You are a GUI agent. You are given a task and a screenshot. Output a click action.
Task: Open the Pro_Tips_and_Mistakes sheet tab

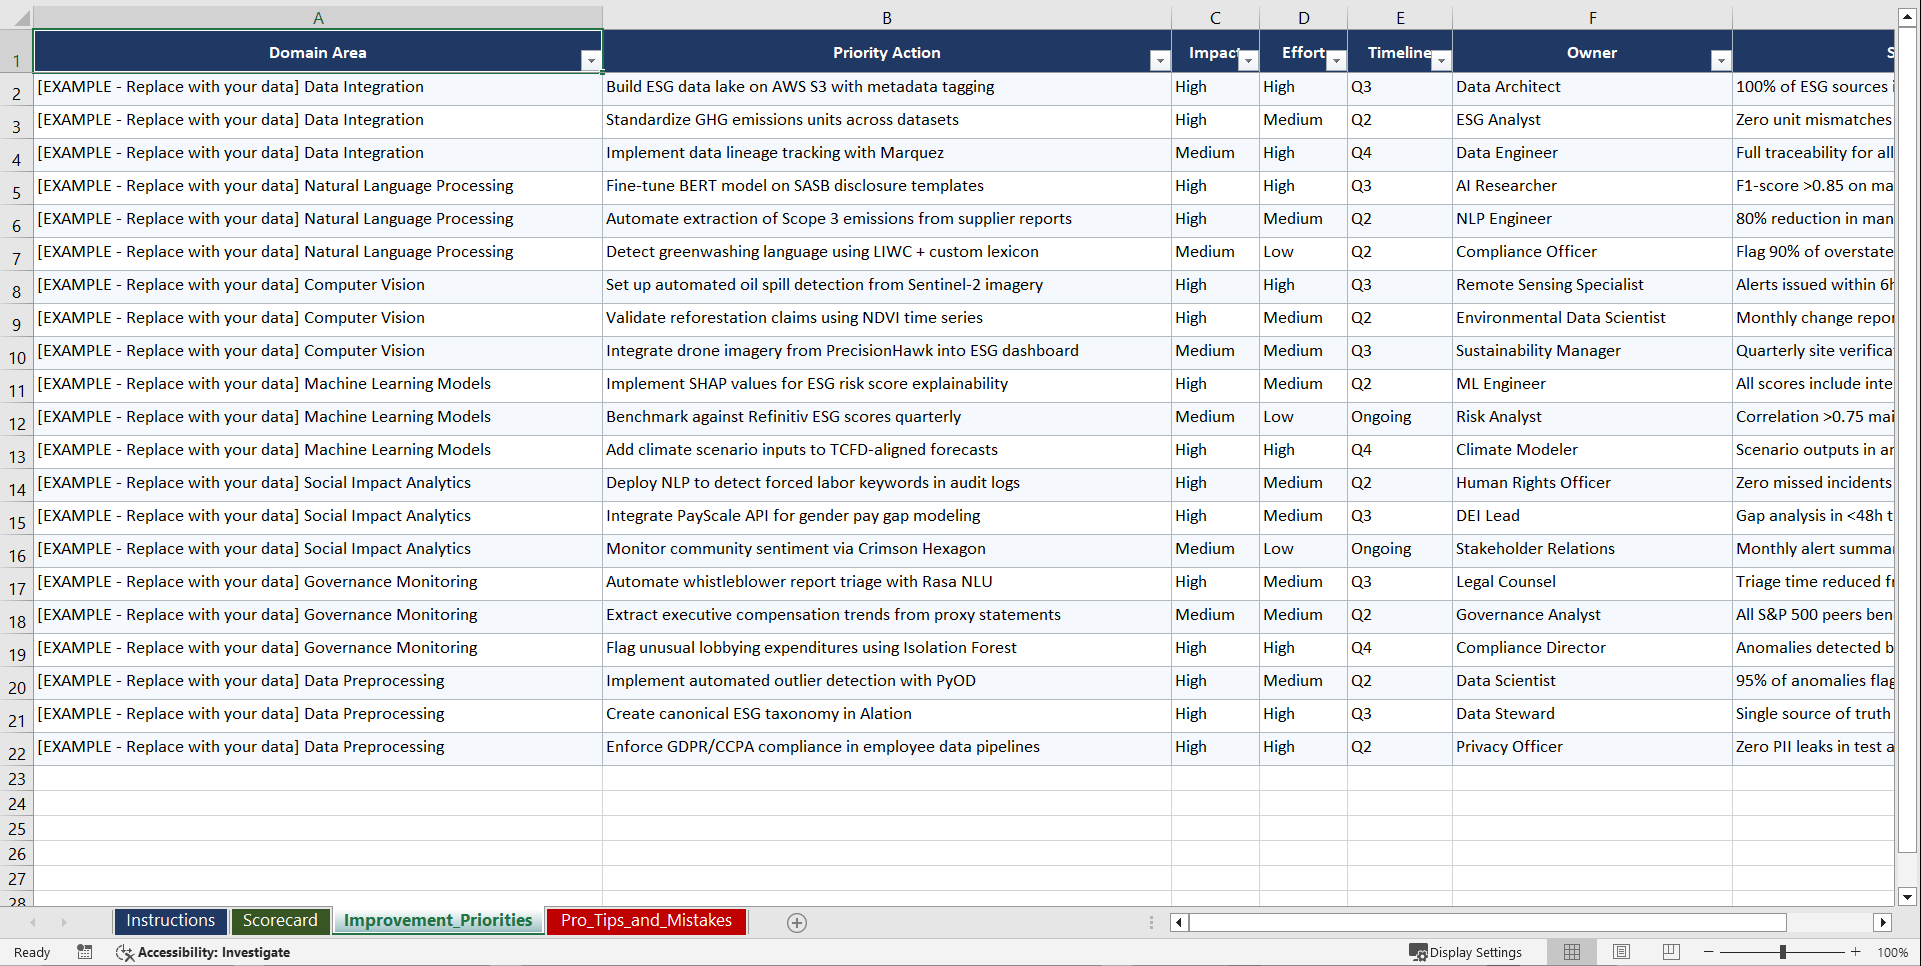click(x=645, y=921)
